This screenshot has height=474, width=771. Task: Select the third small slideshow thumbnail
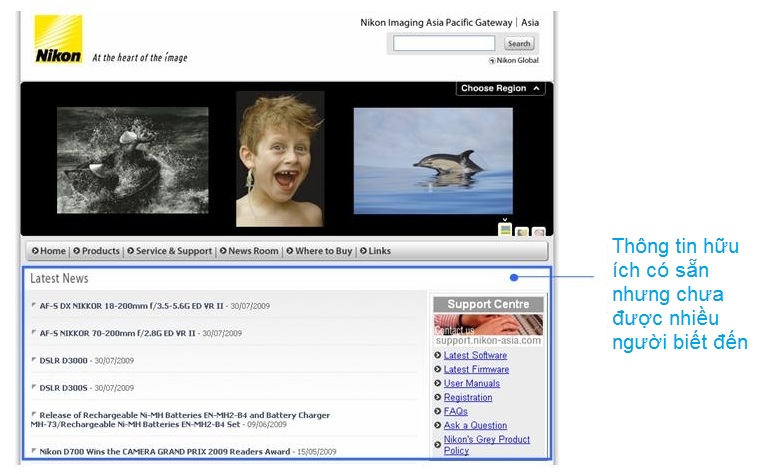[539, 231]
